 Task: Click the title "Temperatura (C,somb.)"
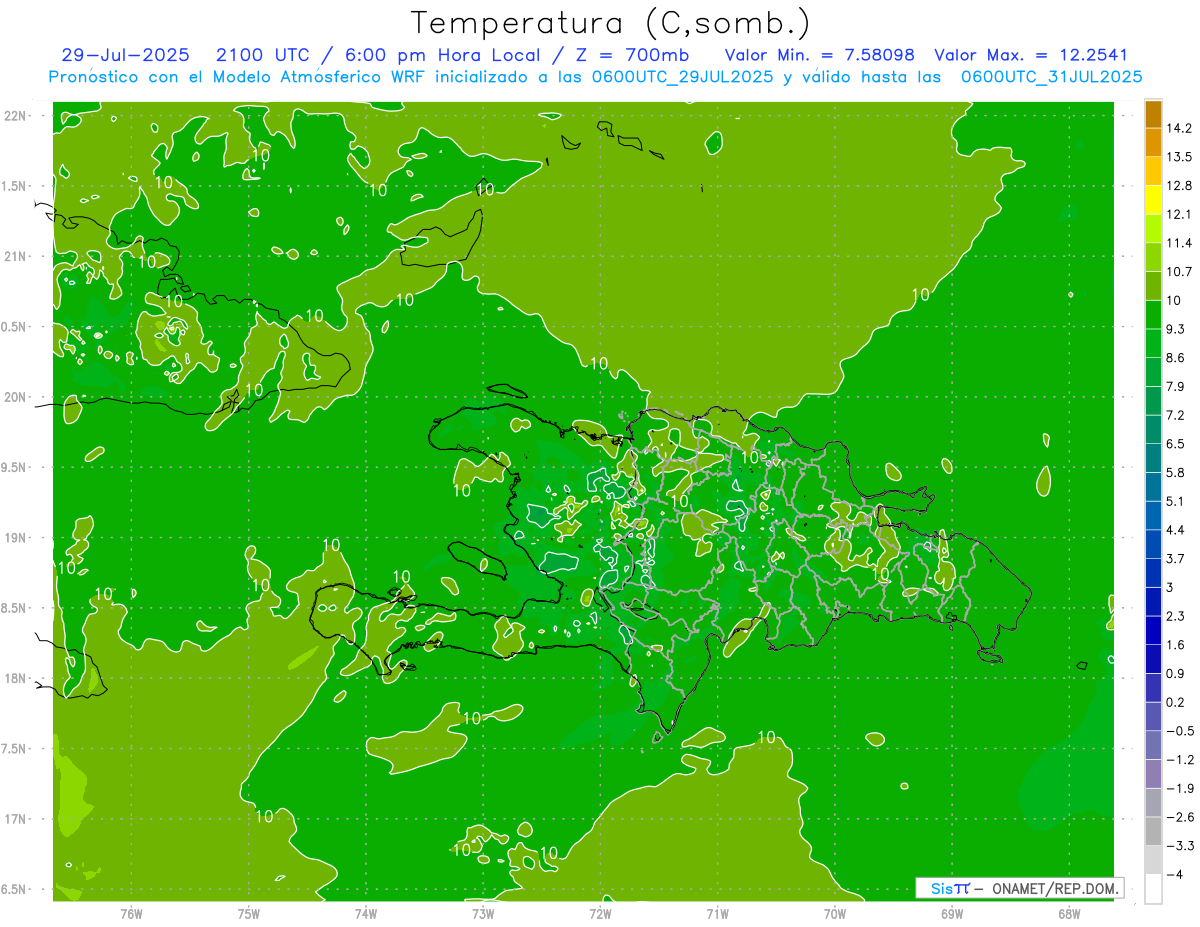(x=610, y=23)
